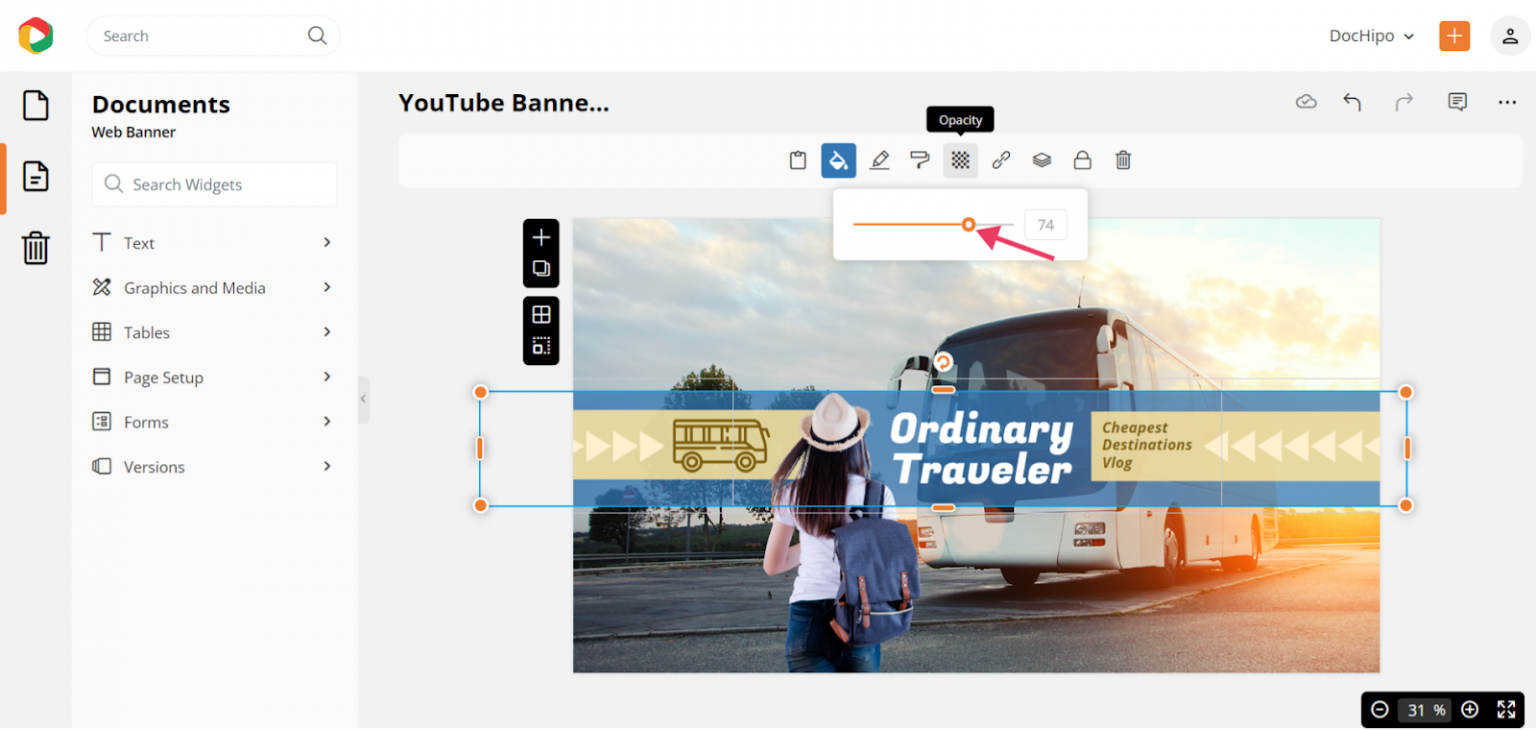This screenshot has width=1536, height=730.
Task: Open the comments panel icon
Action: coord(1457,101)
